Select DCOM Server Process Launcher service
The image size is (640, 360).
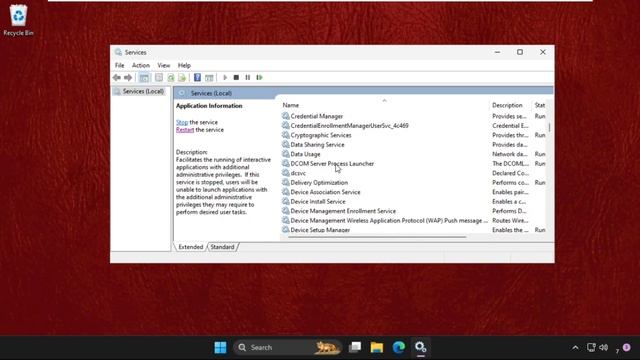click(332, 164)
